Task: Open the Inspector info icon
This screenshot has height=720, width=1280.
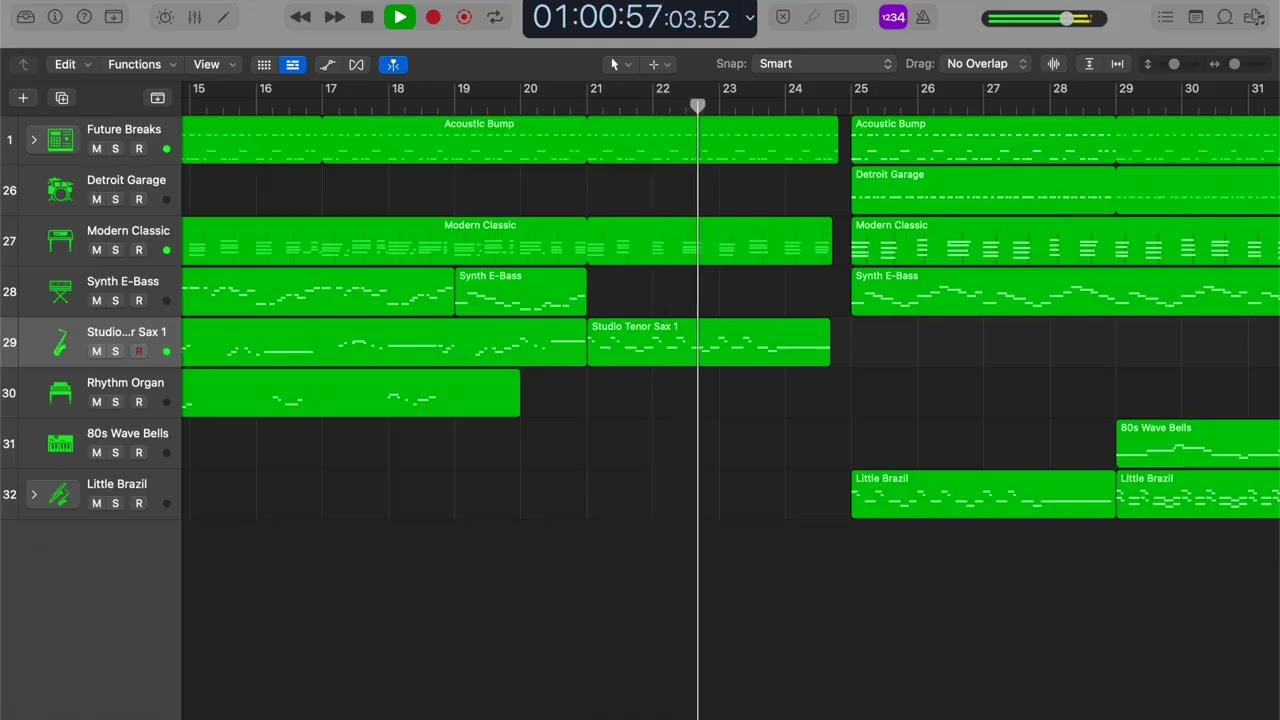Action: 55,17
